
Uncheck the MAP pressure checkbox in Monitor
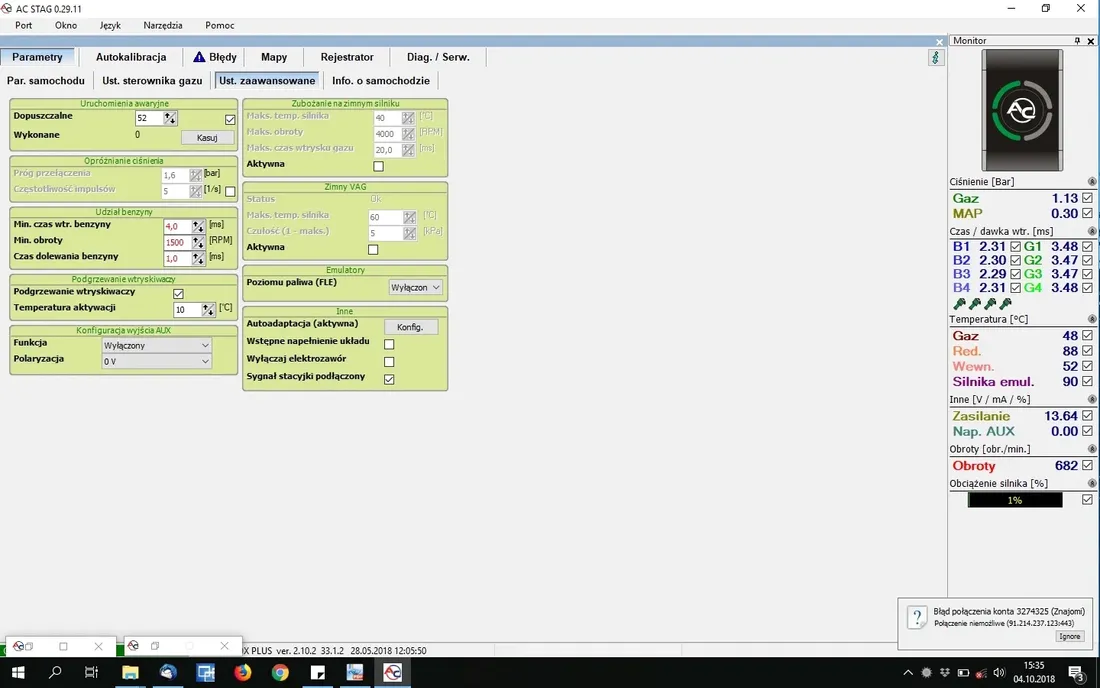pyautogui.click(x=1087, y=213)
